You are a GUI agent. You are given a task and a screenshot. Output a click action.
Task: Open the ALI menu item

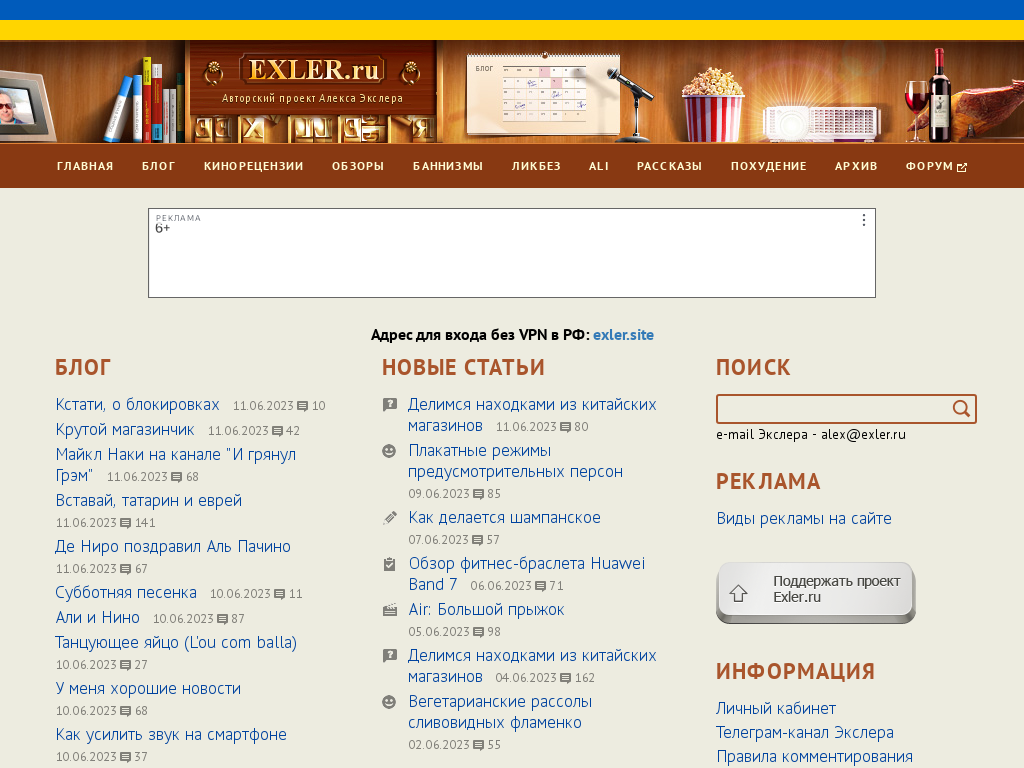pos(599,166)
